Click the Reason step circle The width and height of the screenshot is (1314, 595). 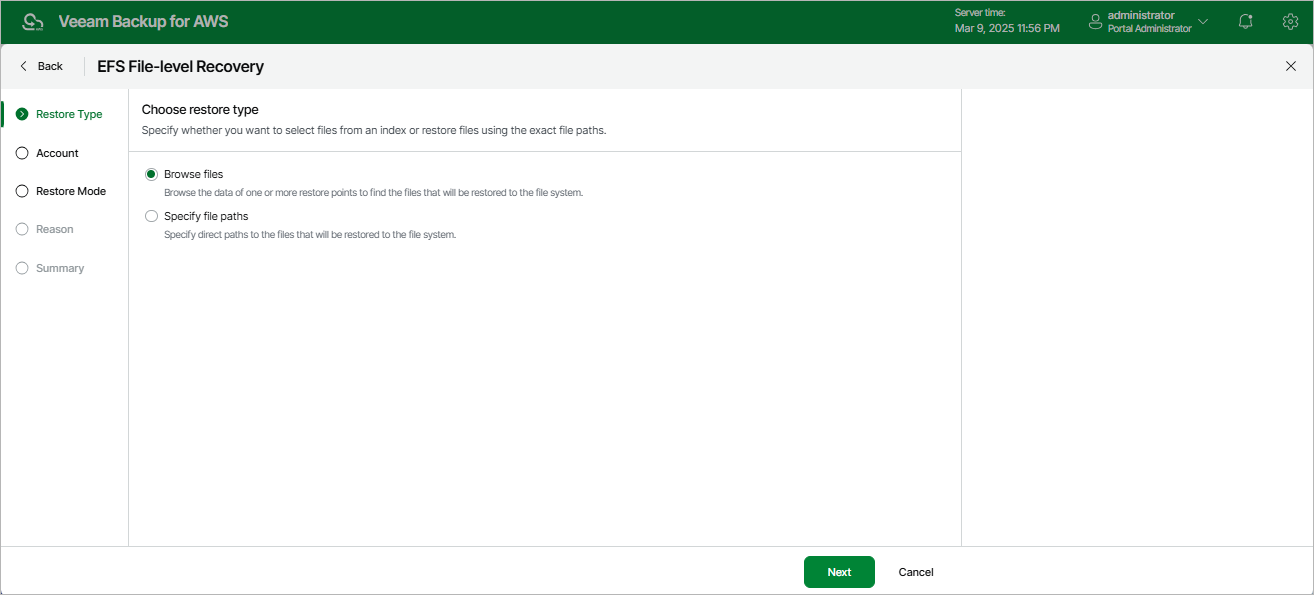[x=22, y=228]
